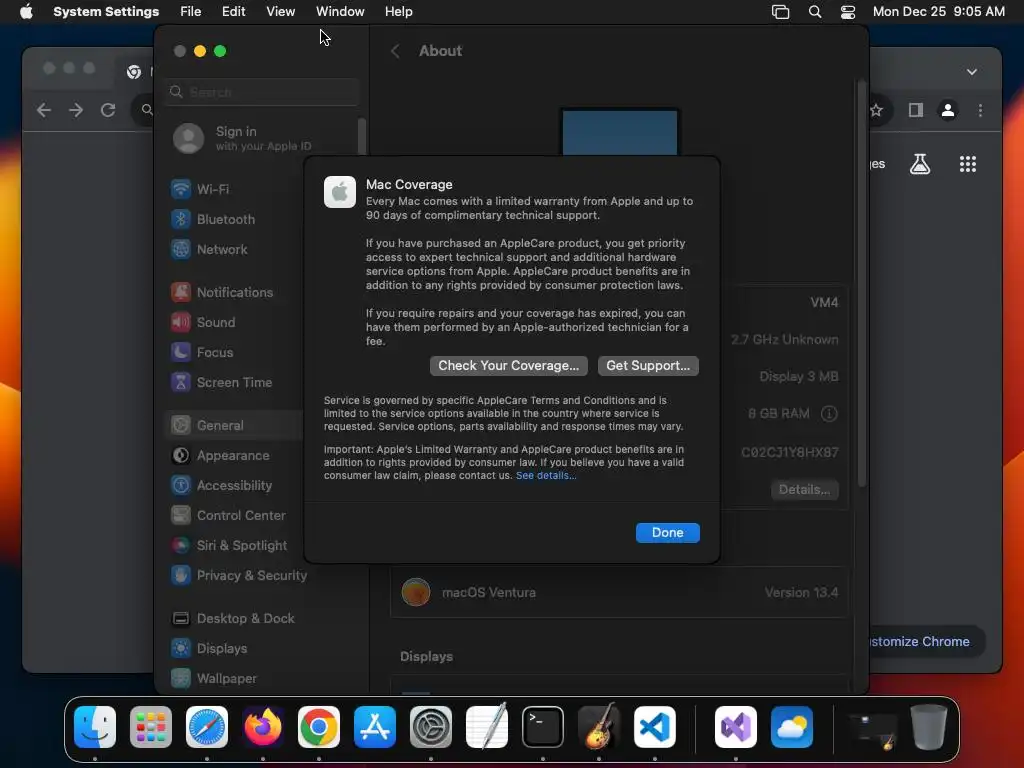The width and height of the screenshot is (1024, 768).
Task: Launch Safari from the Dock
Action: pyautogui.click(x=207, y=727)
